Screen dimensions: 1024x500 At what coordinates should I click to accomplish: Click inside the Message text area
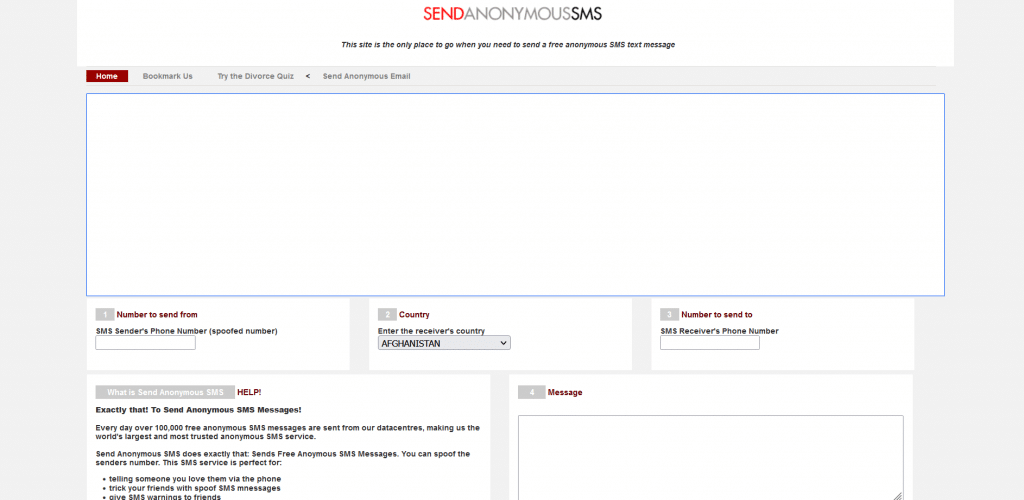click(x=711, y=458)
